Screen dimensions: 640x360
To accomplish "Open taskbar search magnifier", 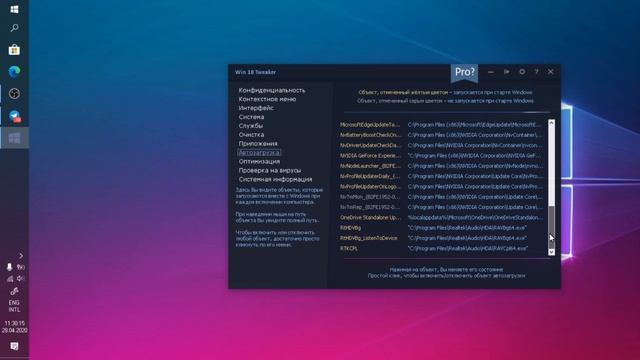I will [x=14, y=28].
